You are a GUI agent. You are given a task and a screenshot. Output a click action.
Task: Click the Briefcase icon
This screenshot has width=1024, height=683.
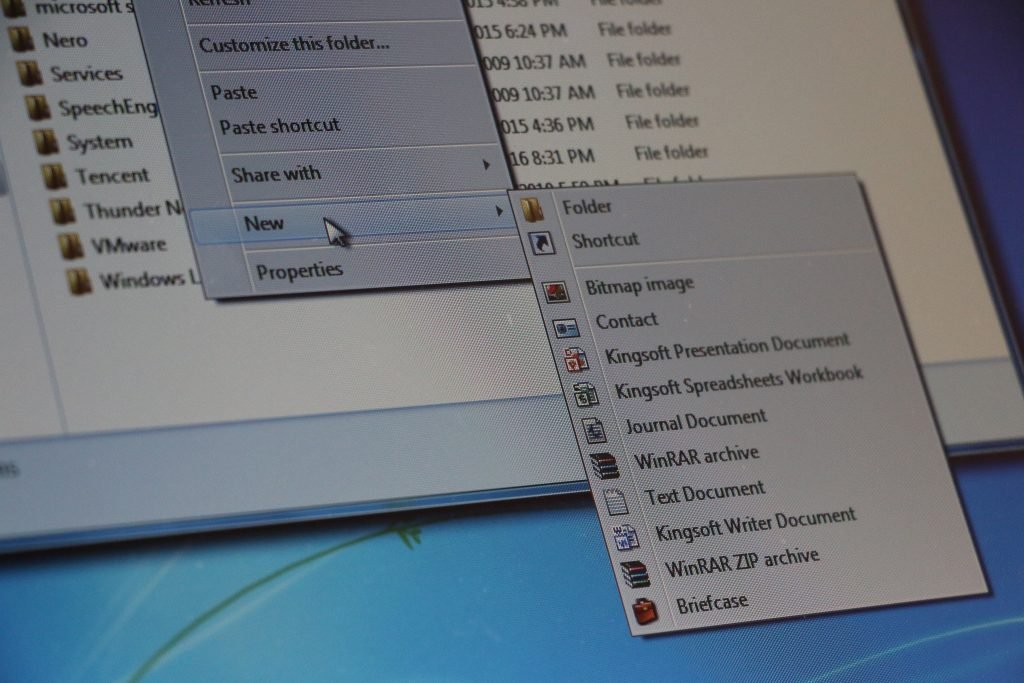click(645, 609)
